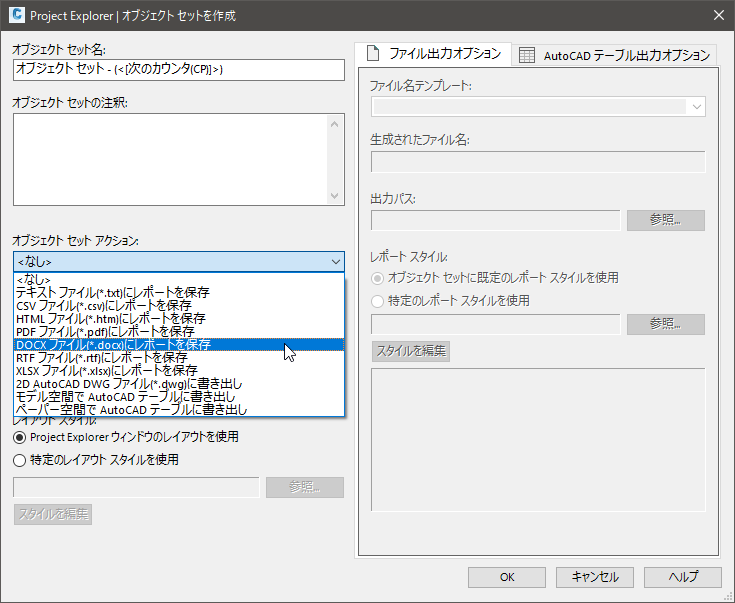Click the 出力パス field

click(x=495, y=220)
